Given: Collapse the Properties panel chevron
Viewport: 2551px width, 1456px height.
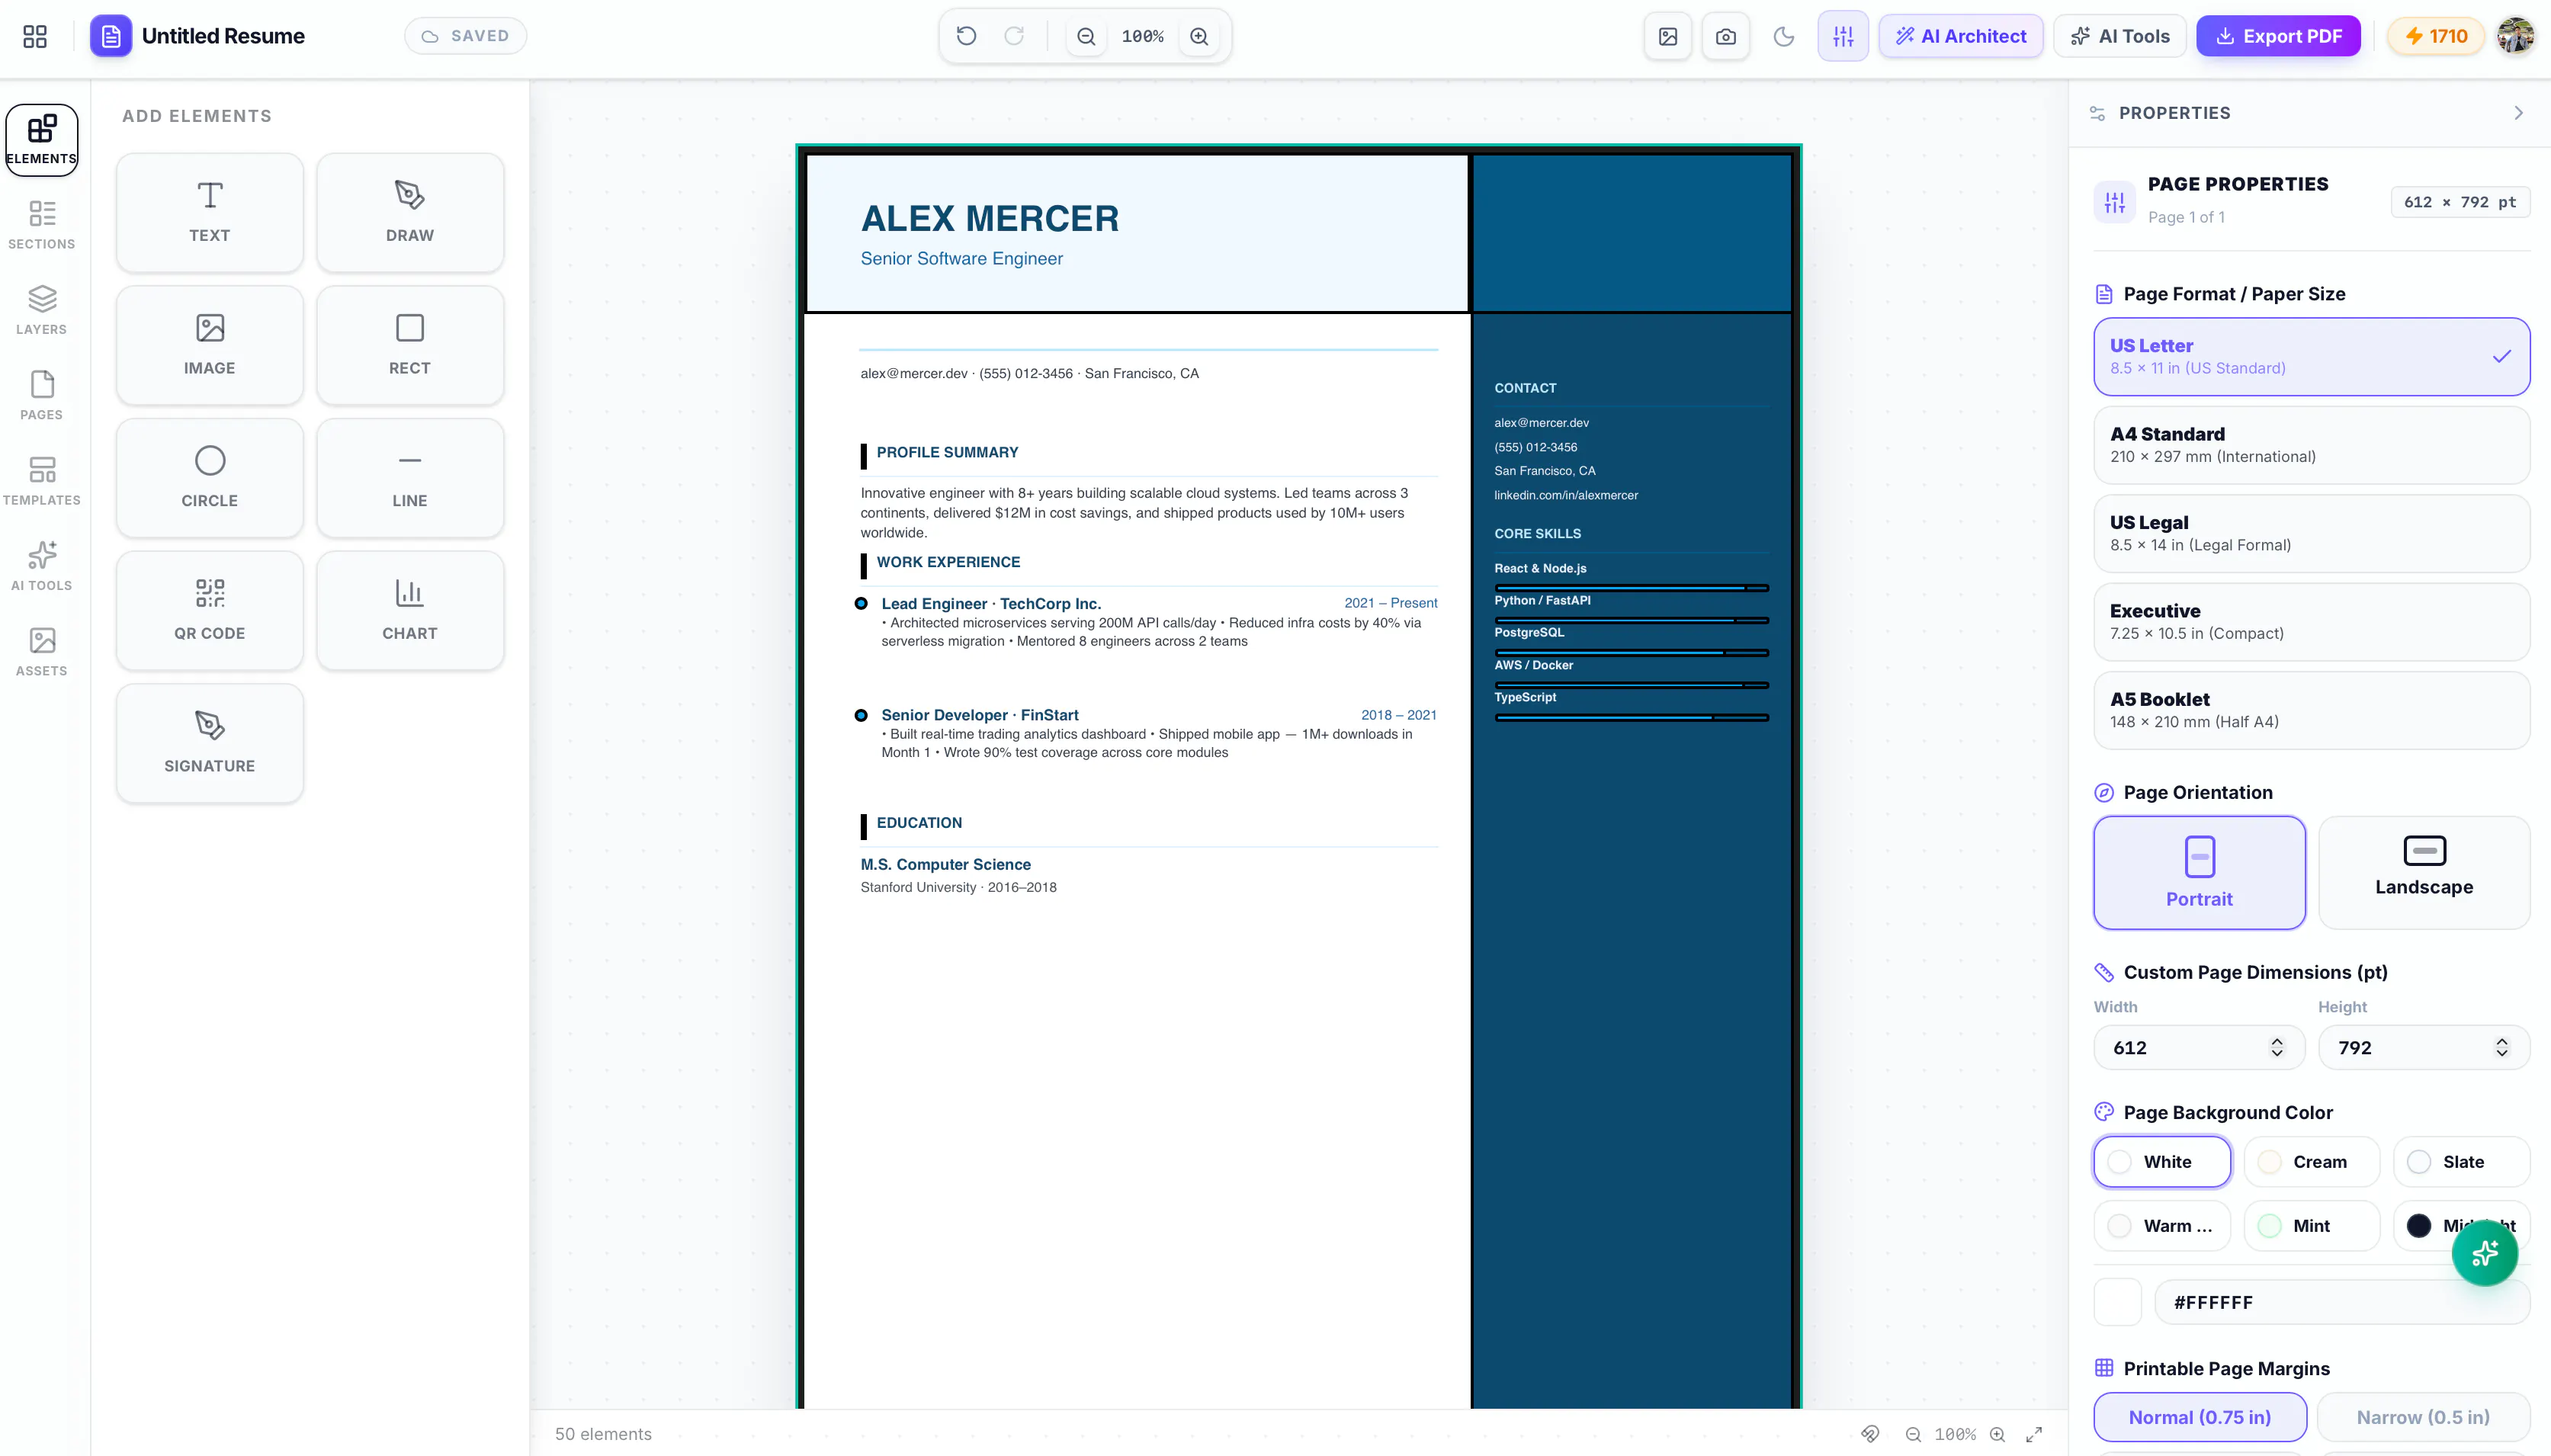Looking at the screenshot, I should click(x=2518, y=113).
